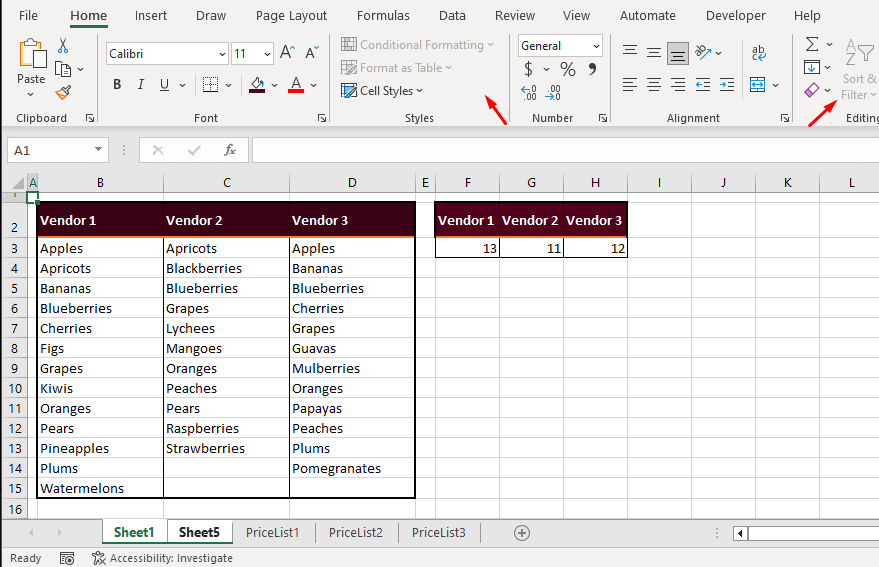The width and height of the screenshot is (879, 567).
Task: Switch to the Formulas ribbon tab
Action: click(383, 16)
